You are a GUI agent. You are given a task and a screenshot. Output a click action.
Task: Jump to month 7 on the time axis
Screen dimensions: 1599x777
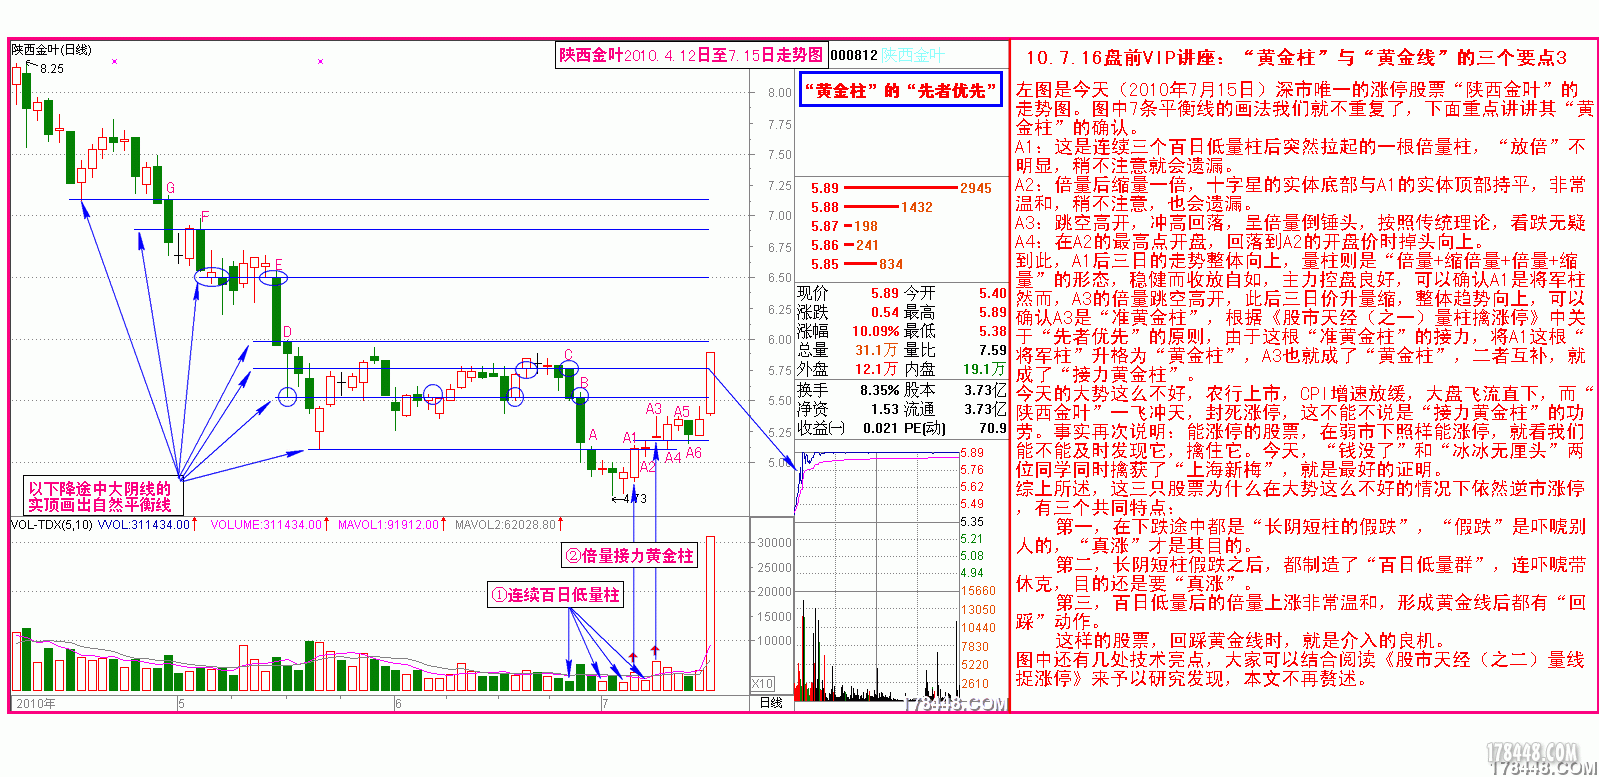point(605,704)
